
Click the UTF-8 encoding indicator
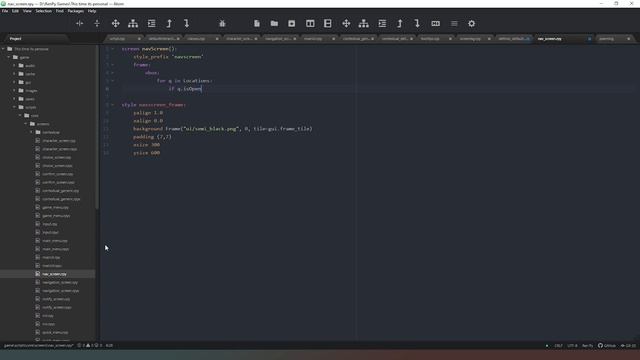(572, 346)
